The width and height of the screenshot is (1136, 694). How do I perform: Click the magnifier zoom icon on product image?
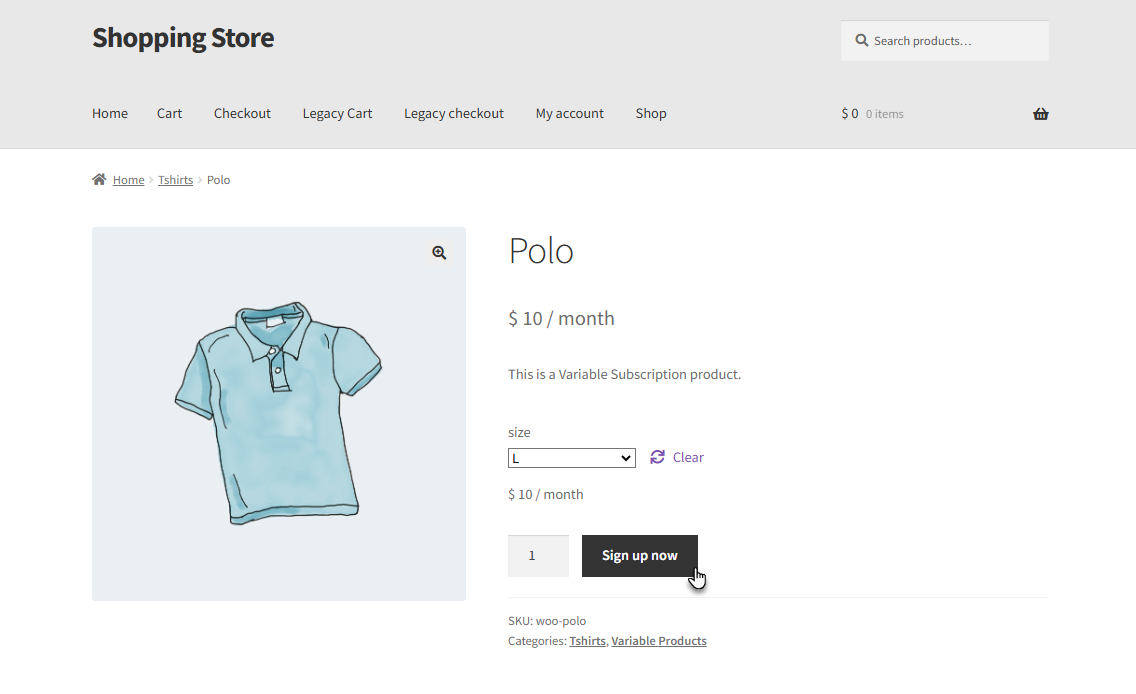coord(439,253)
